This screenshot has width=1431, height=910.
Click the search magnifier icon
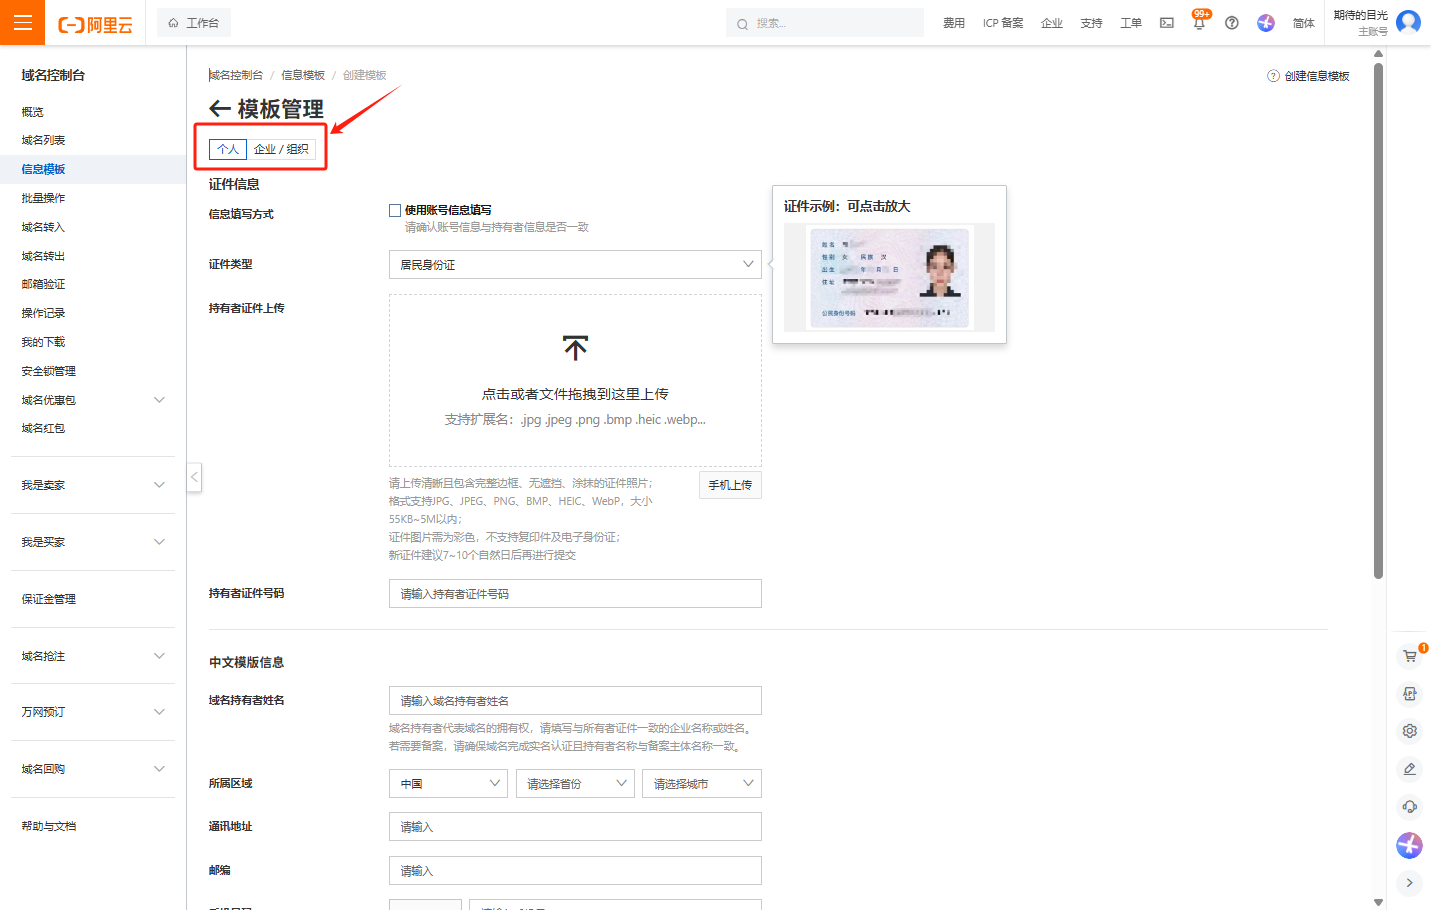[x=742, y=24]
